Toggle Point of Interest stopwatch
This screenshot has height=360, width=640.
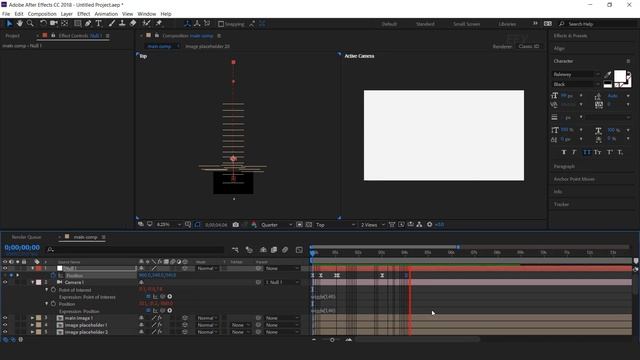tap(53, 290)
